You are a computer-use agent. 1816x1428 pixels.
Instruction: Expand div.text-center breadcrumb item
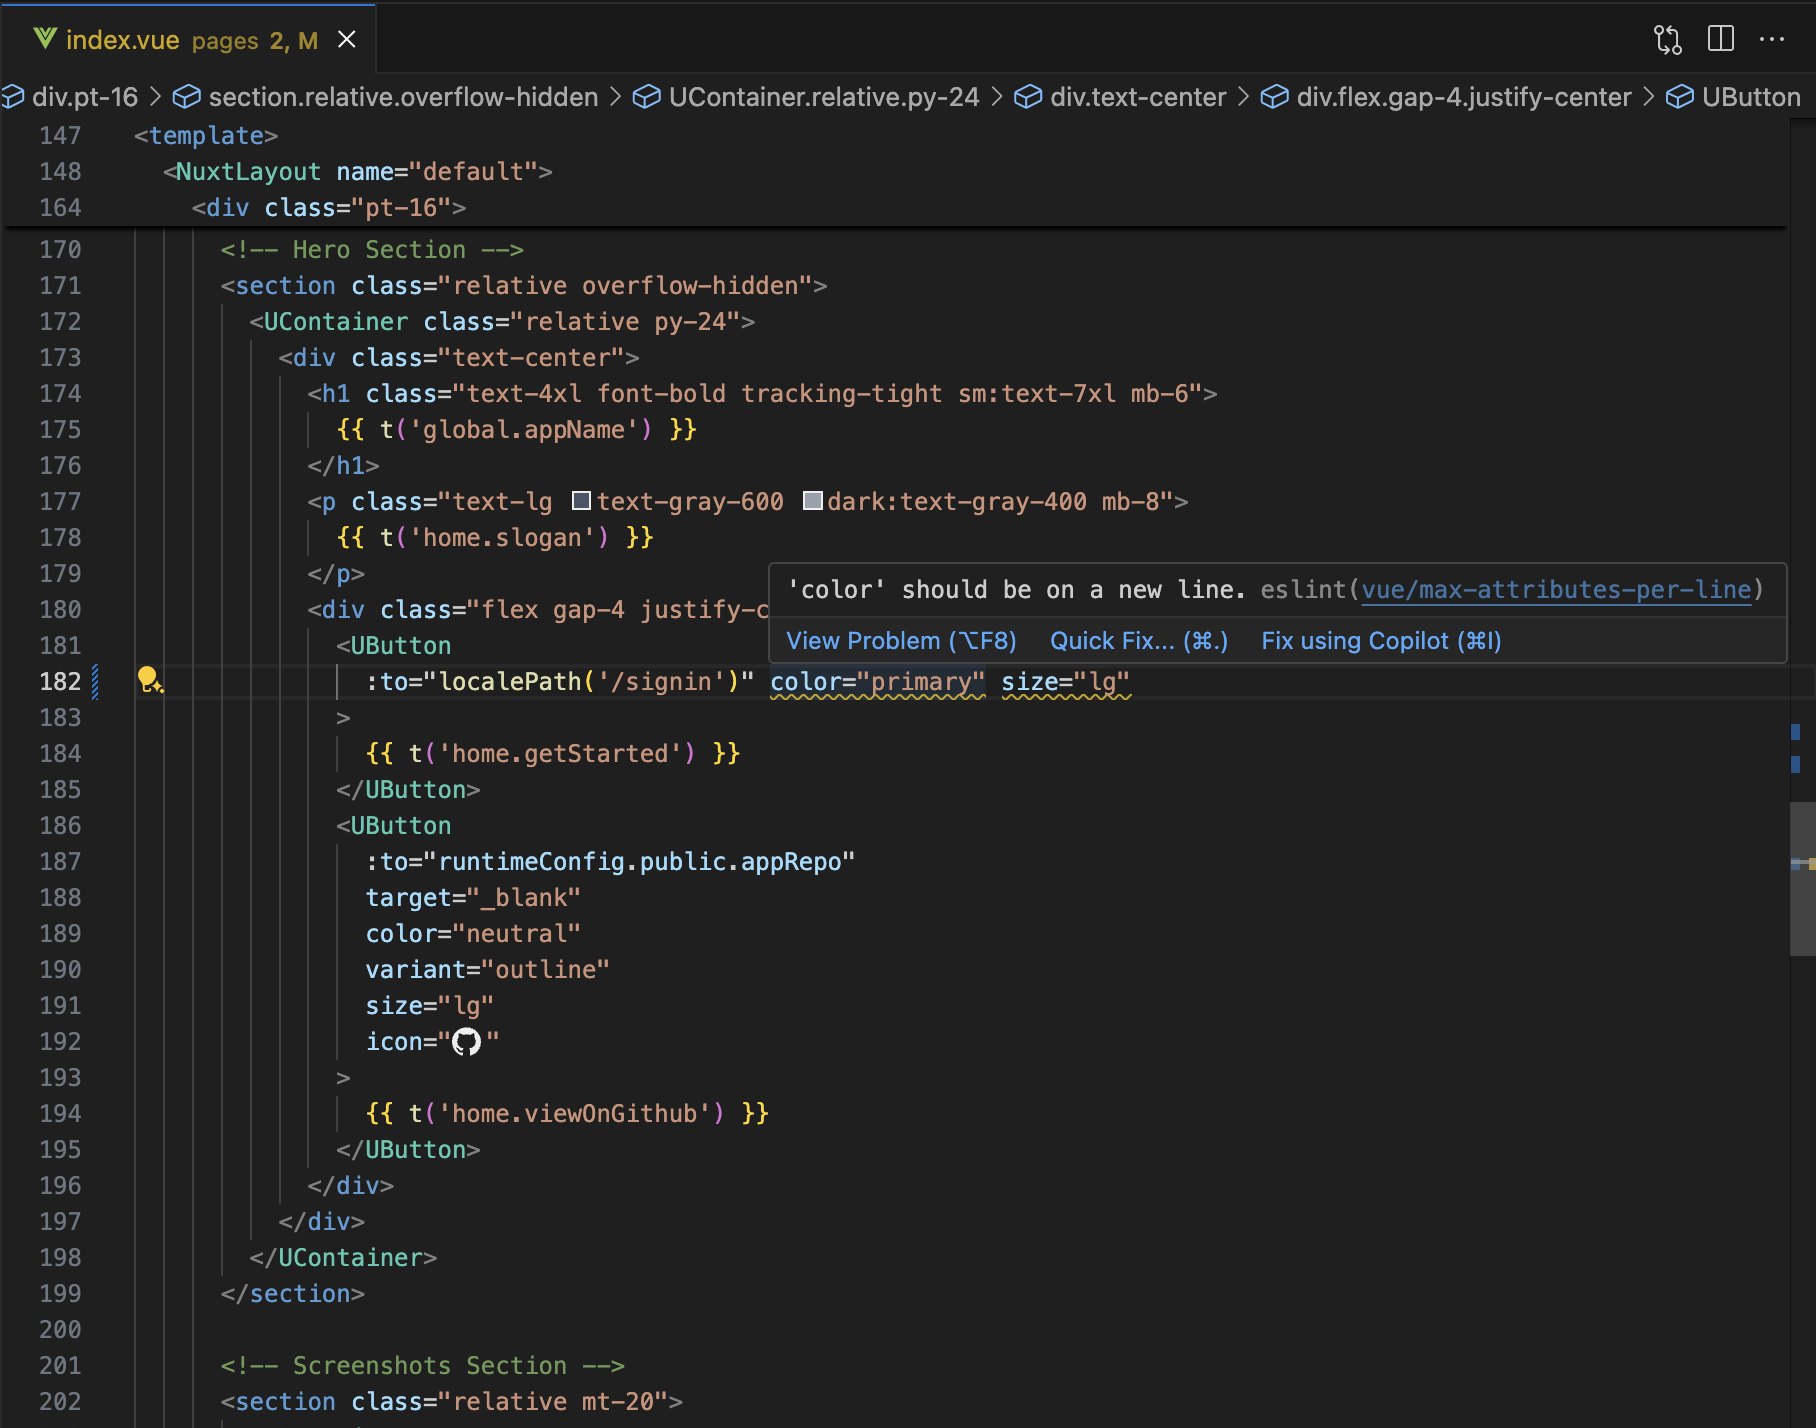[x=1137, y=97]
